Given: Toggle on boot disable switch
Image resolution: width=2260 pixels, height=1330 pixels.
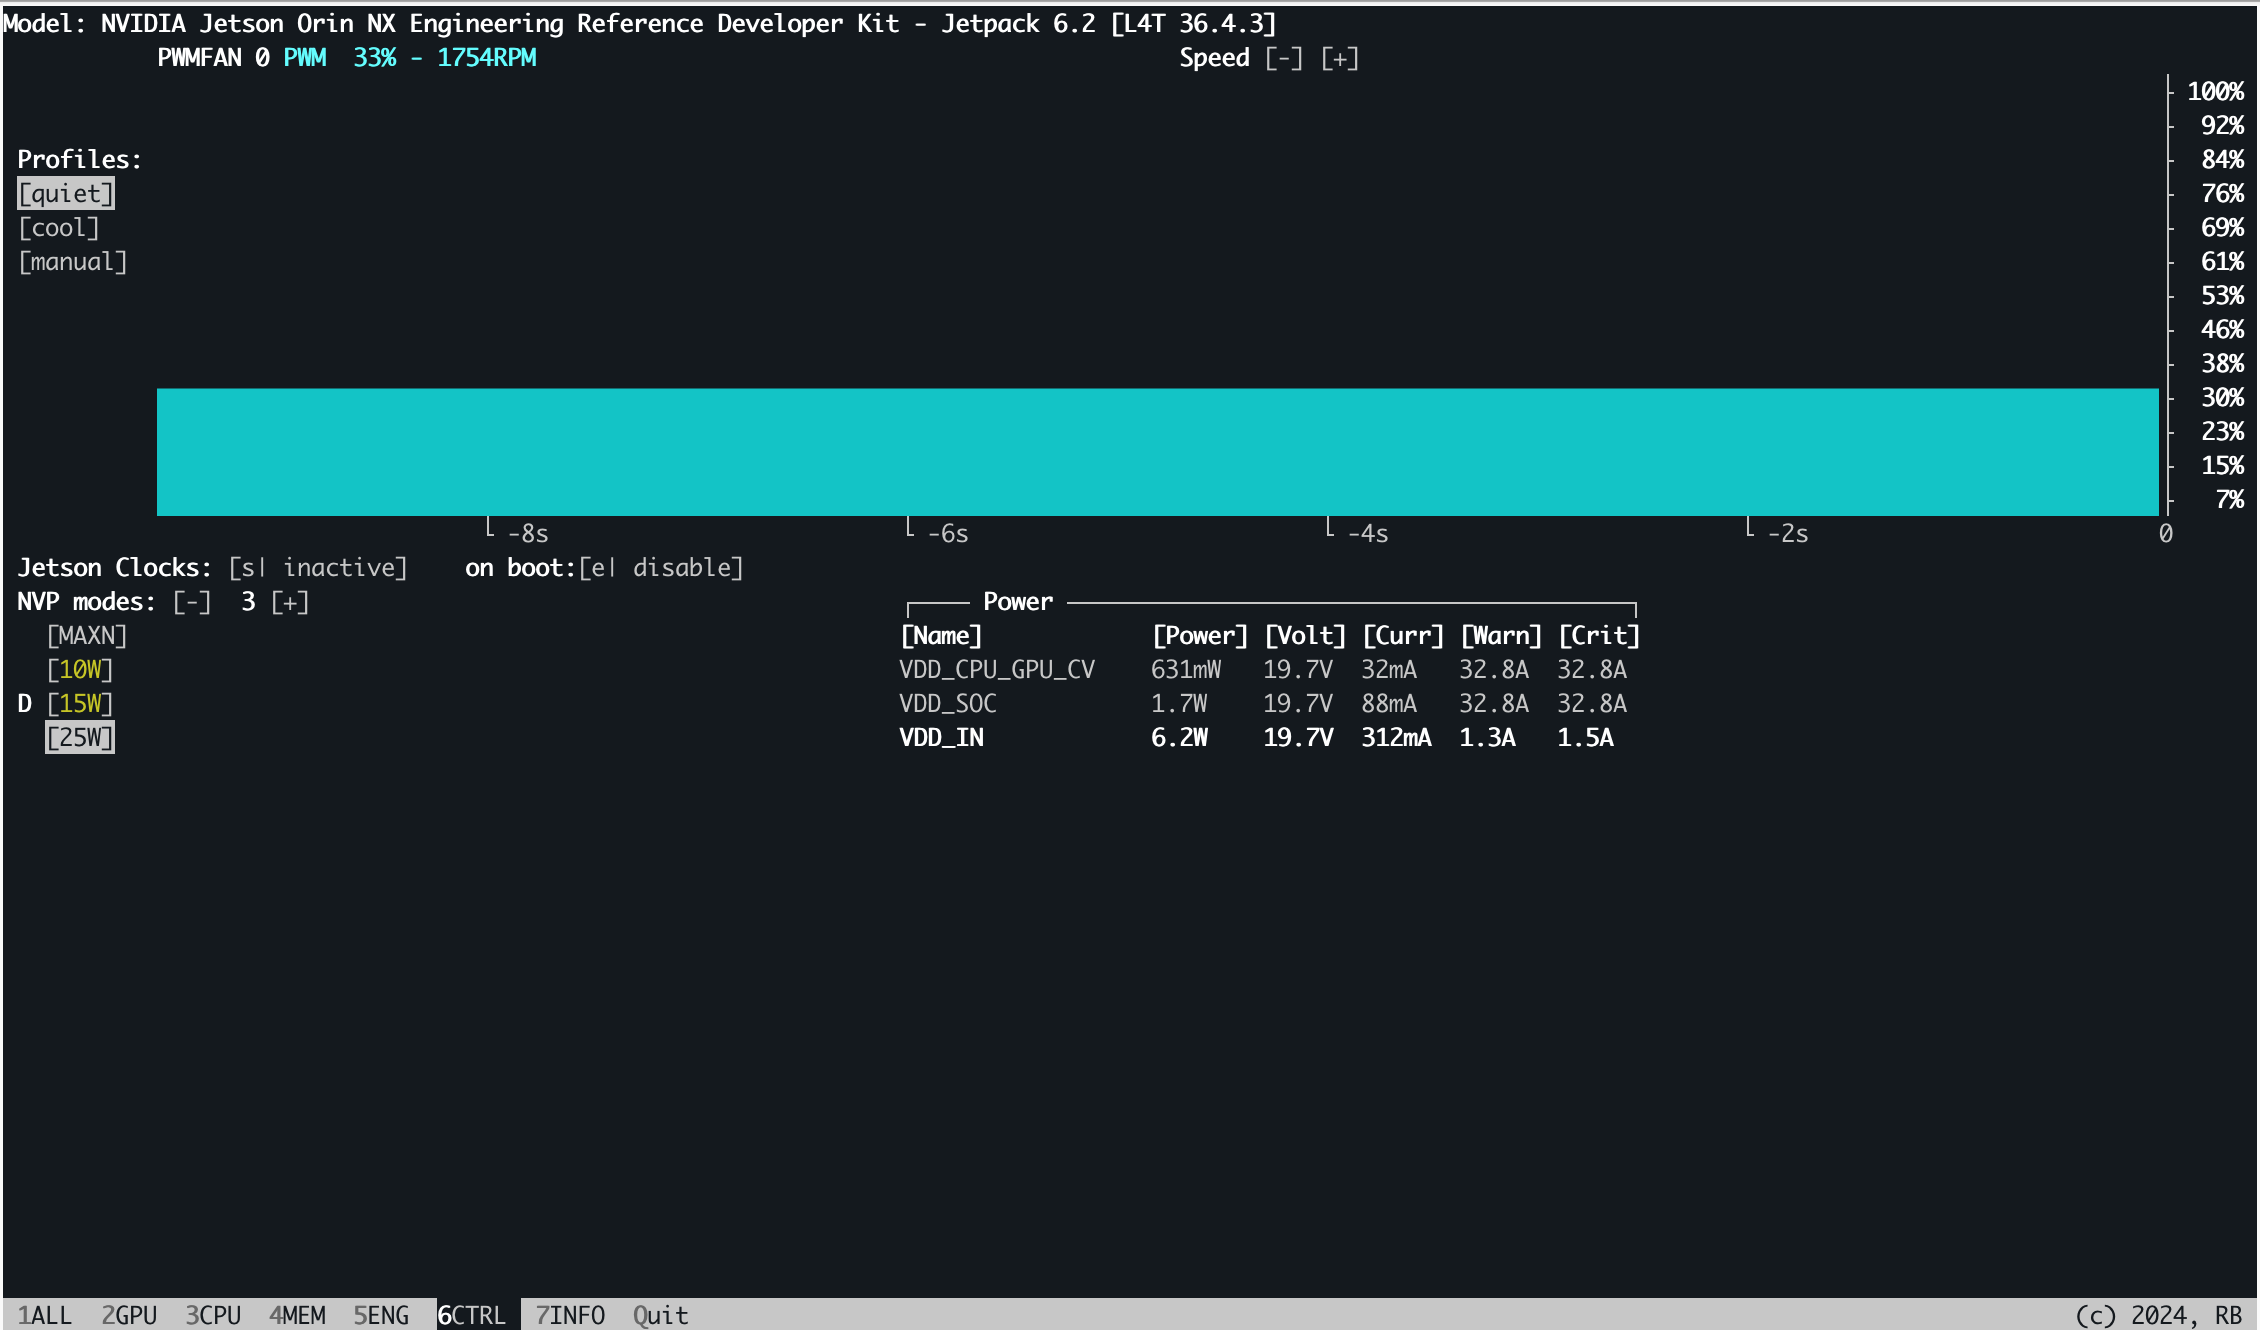Looking at the screenshot, I should (x=661, y=568).
